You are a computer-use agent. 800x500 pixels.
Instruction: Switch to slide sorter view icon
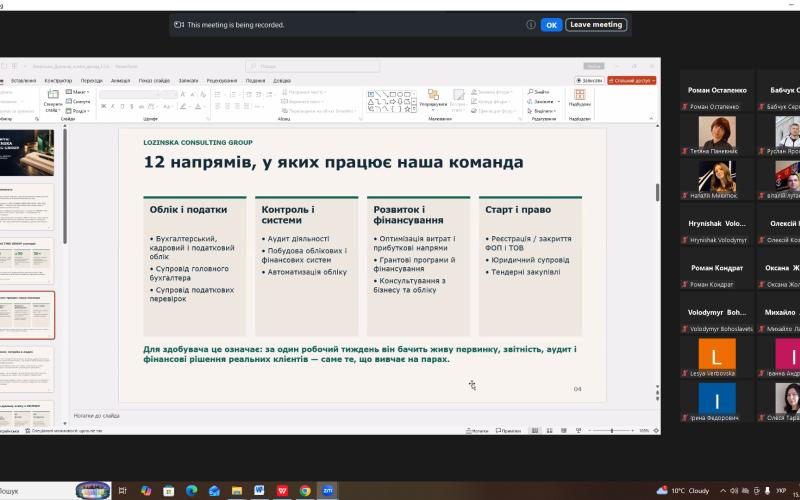pyautogui.click(x=549, y=431)
